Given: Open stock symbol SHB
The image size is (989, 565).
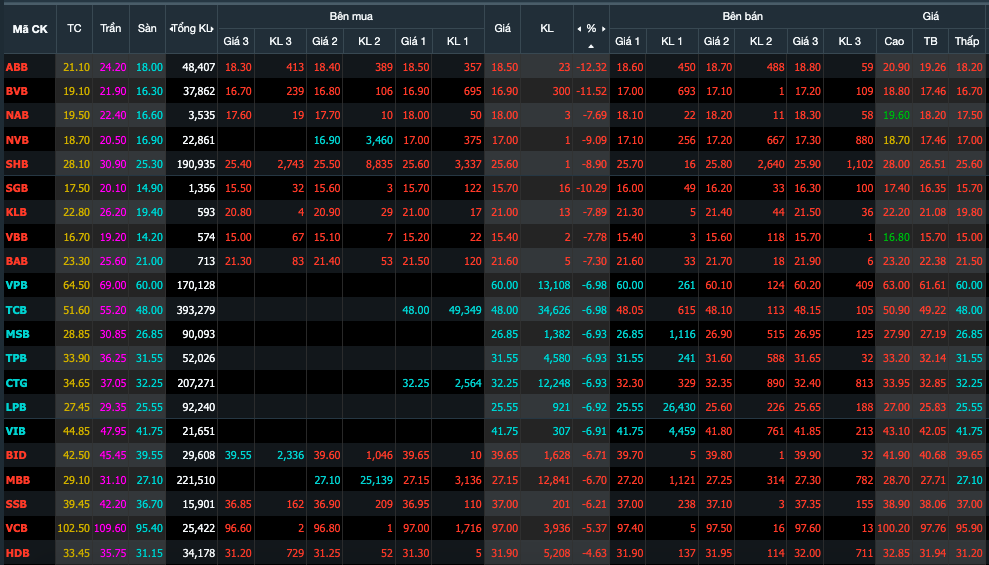Looking at the screenshot, I should click(x=17, y=164).
